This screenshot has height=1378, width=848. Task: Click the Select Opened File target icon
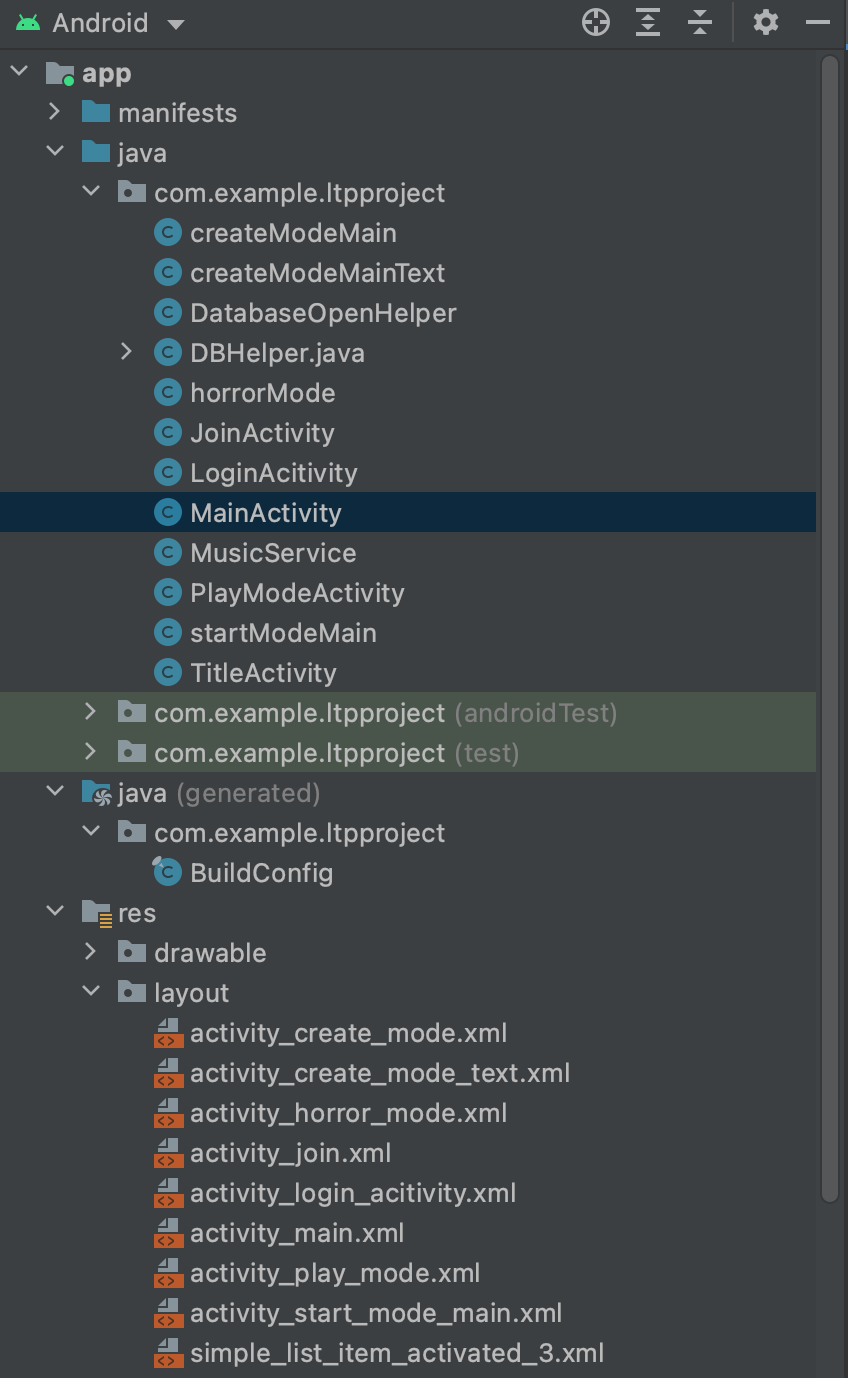pos(596,22)
